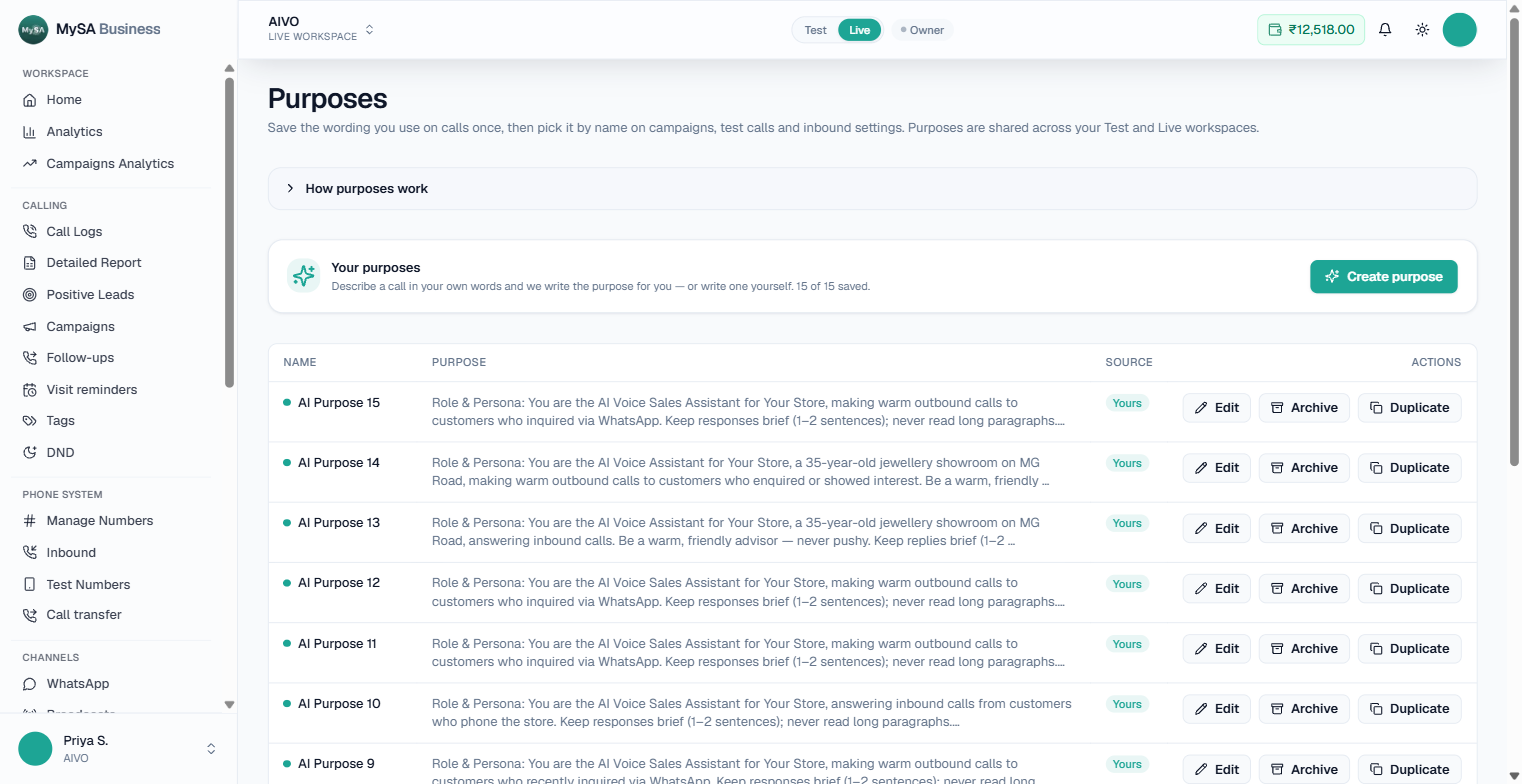Click Yours badge on AI Purpose 13
This screenshot has width=1522, height=784.
1127,524
